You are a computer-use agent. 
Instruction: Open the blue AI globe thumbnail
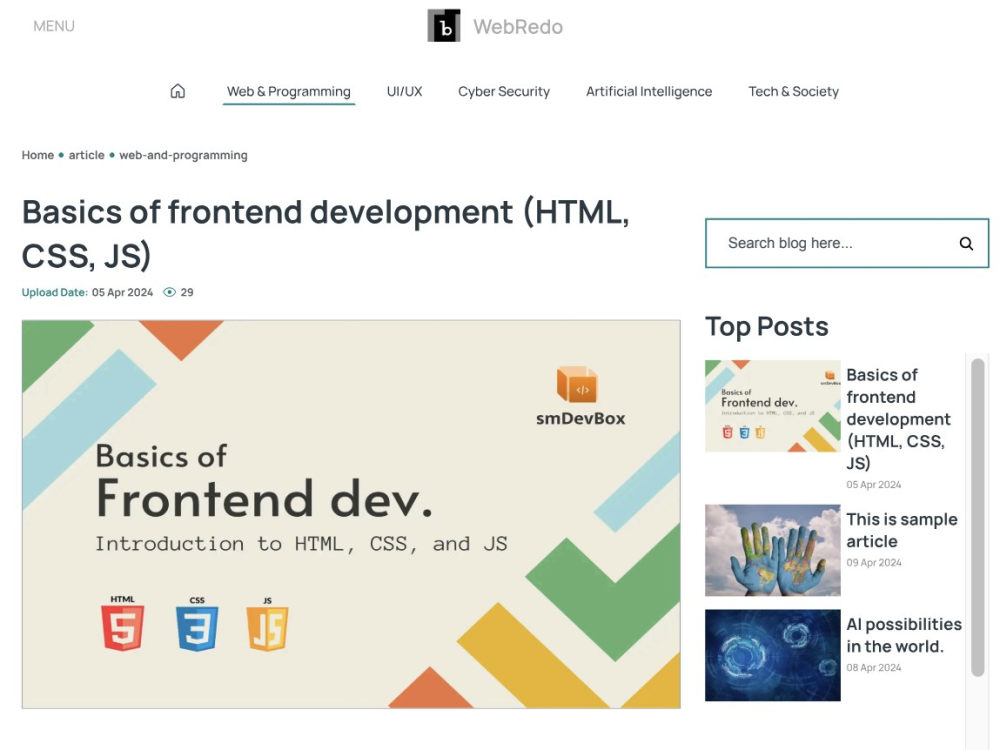[772, 655]
